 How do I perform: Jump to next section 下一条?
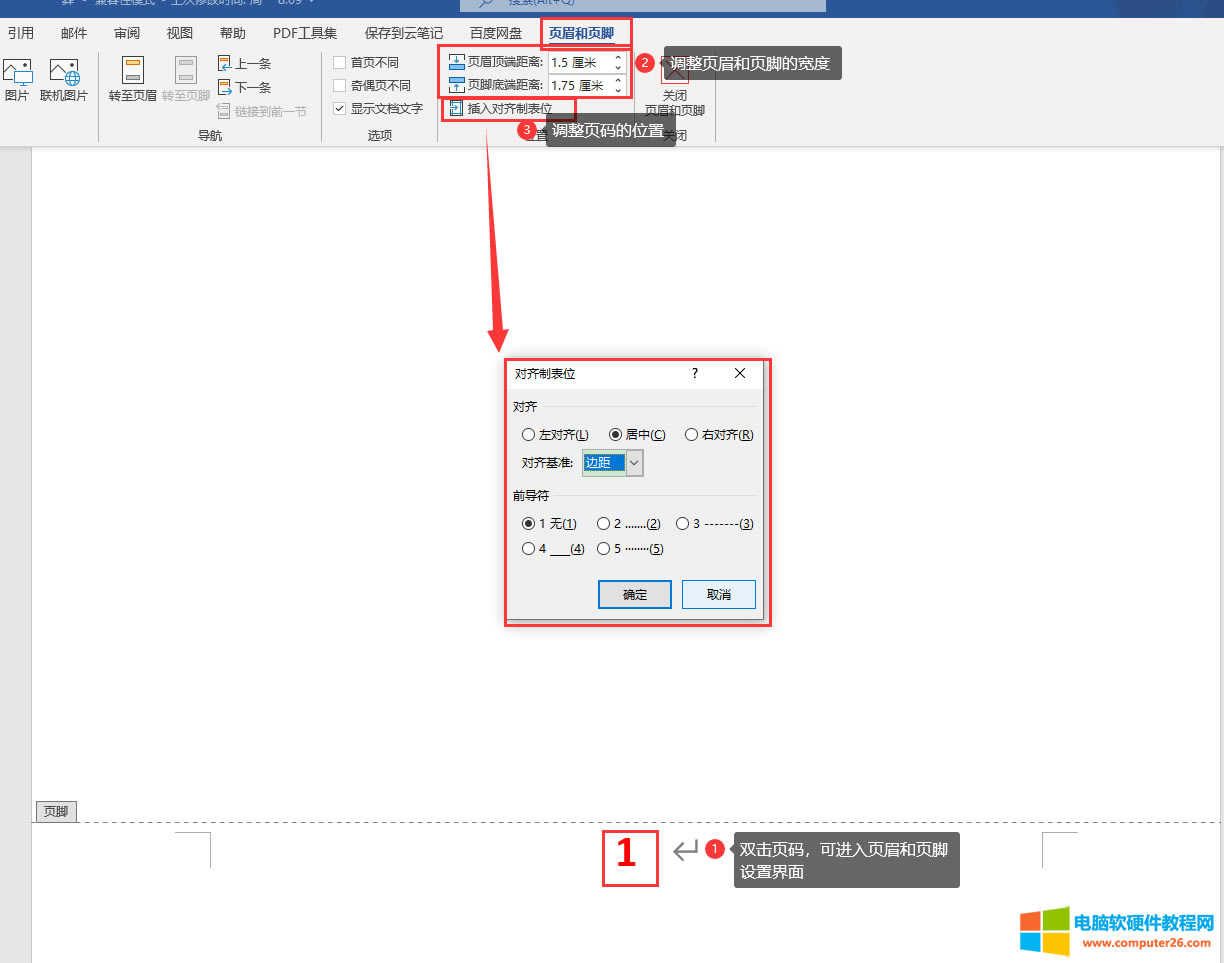[x=244, y=87]
